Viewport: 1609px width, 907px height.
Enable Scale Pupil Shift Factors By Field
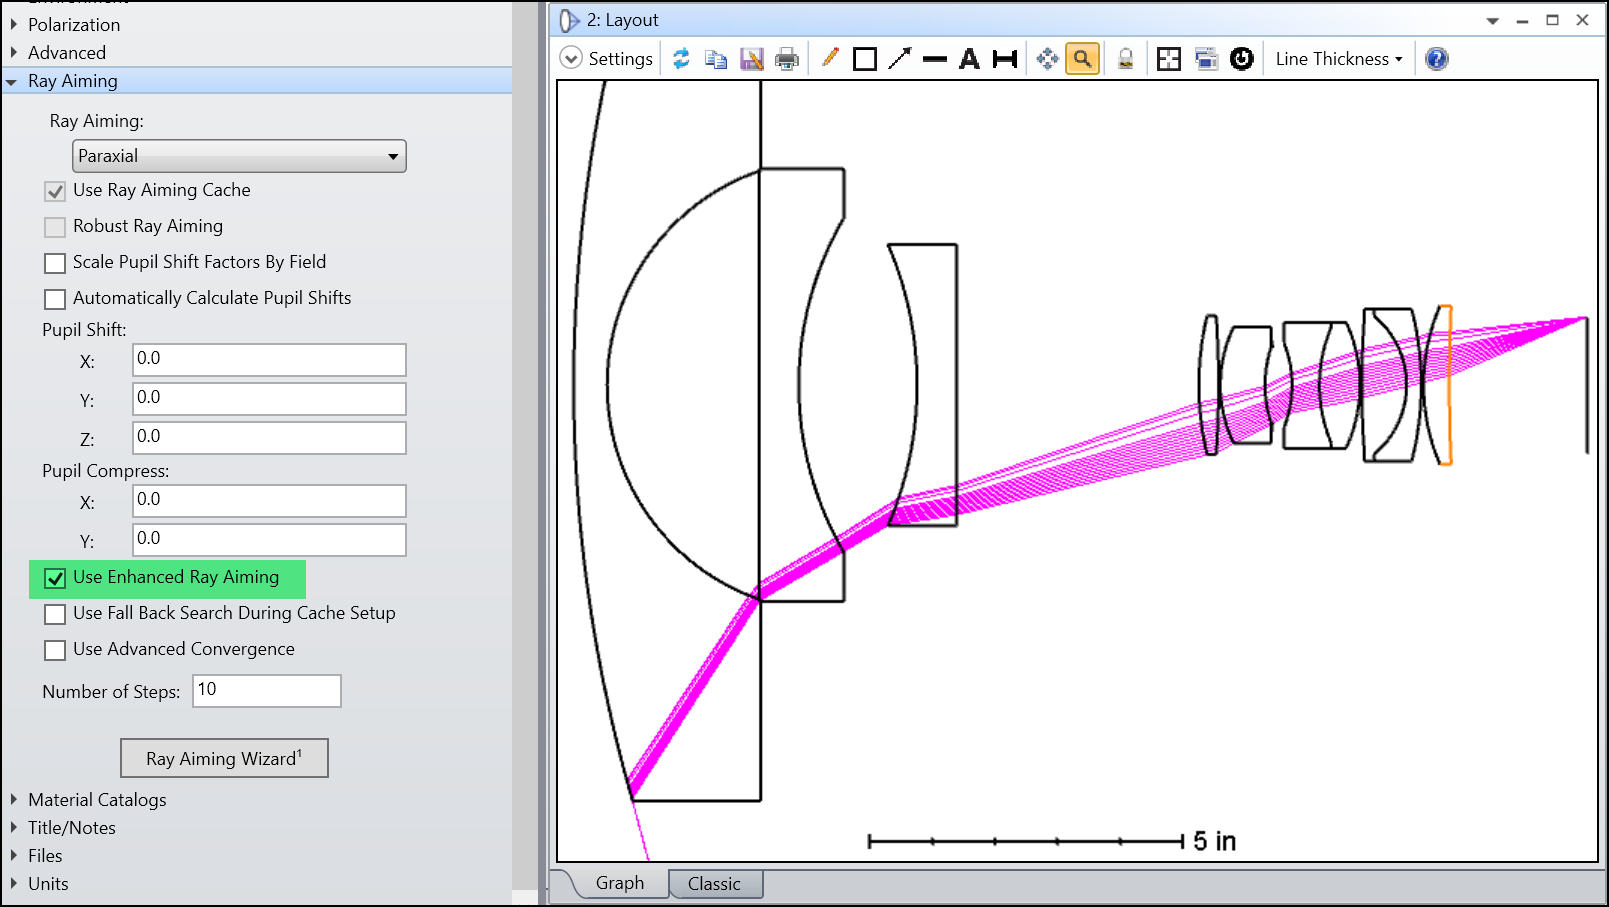click(55, 263)
